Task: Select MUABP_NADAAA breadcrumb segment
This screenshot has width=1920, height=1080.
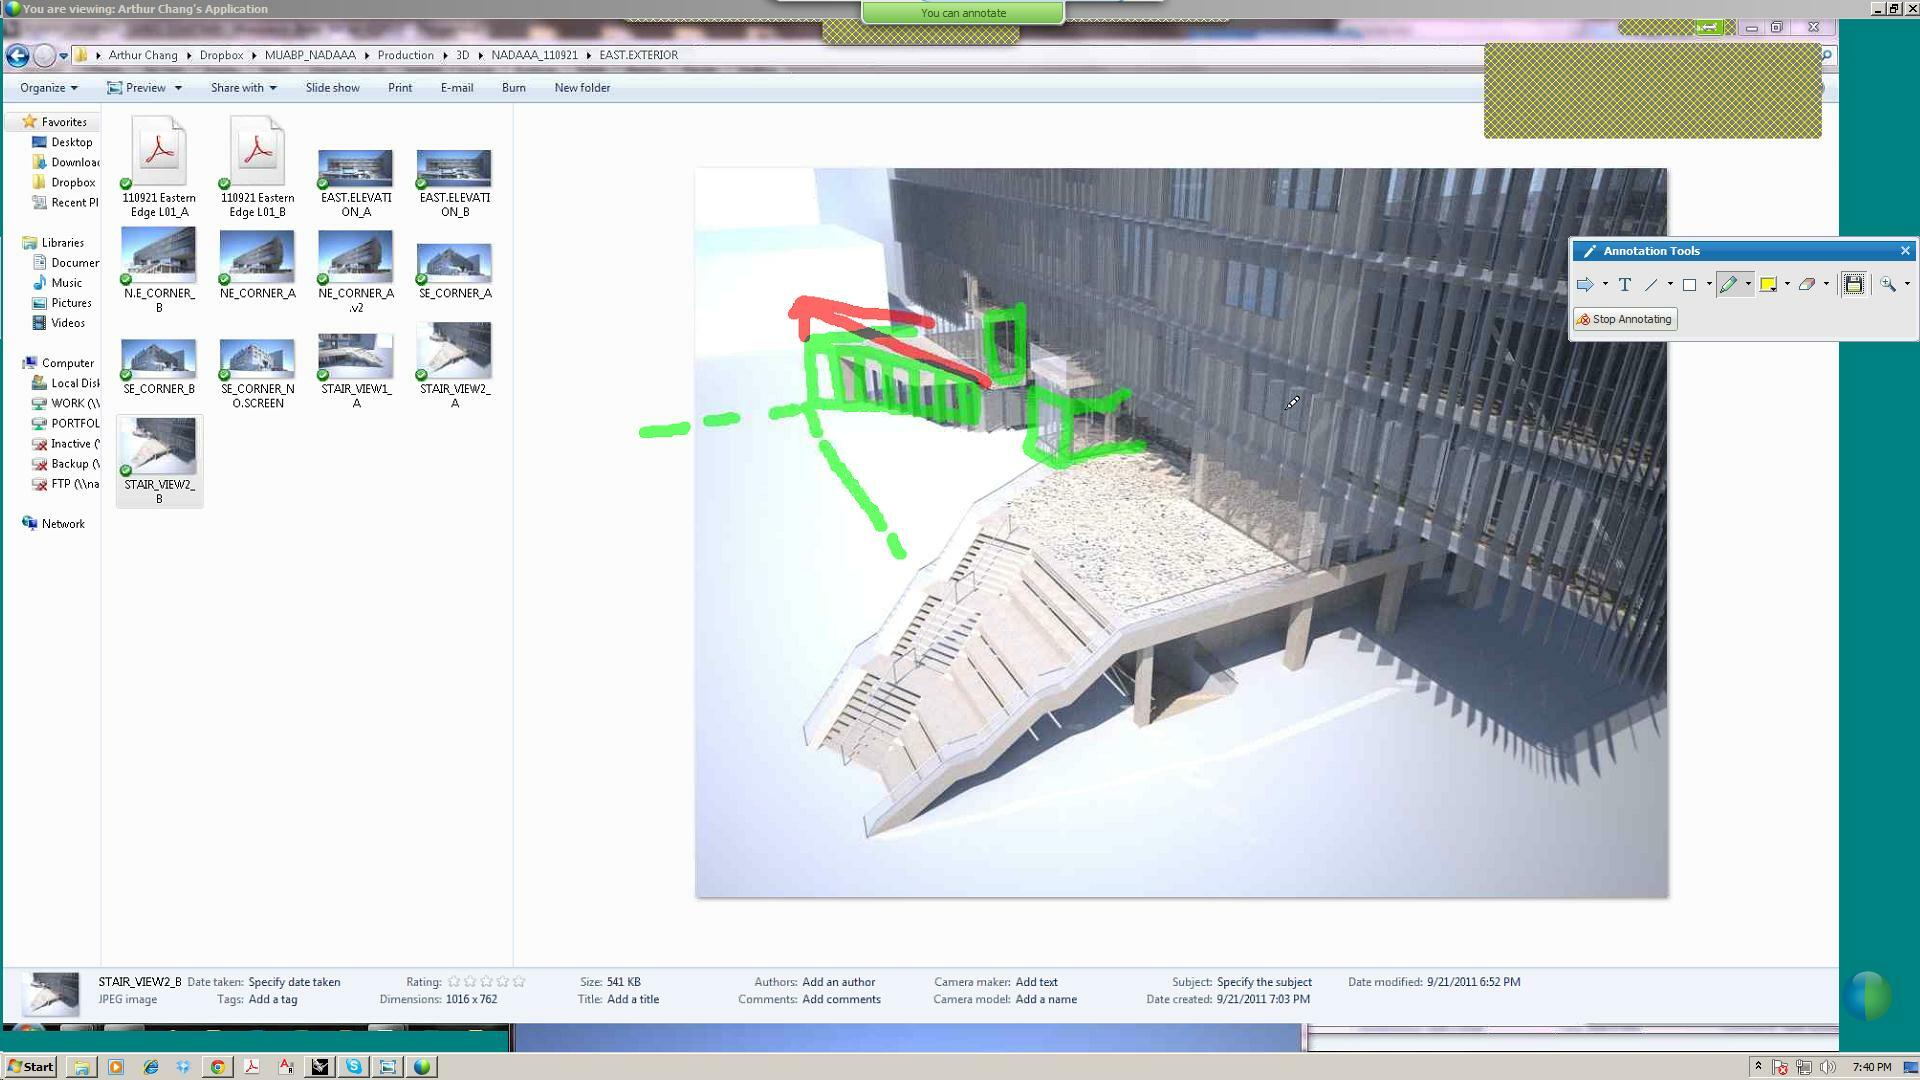Action: pos(310,55)
